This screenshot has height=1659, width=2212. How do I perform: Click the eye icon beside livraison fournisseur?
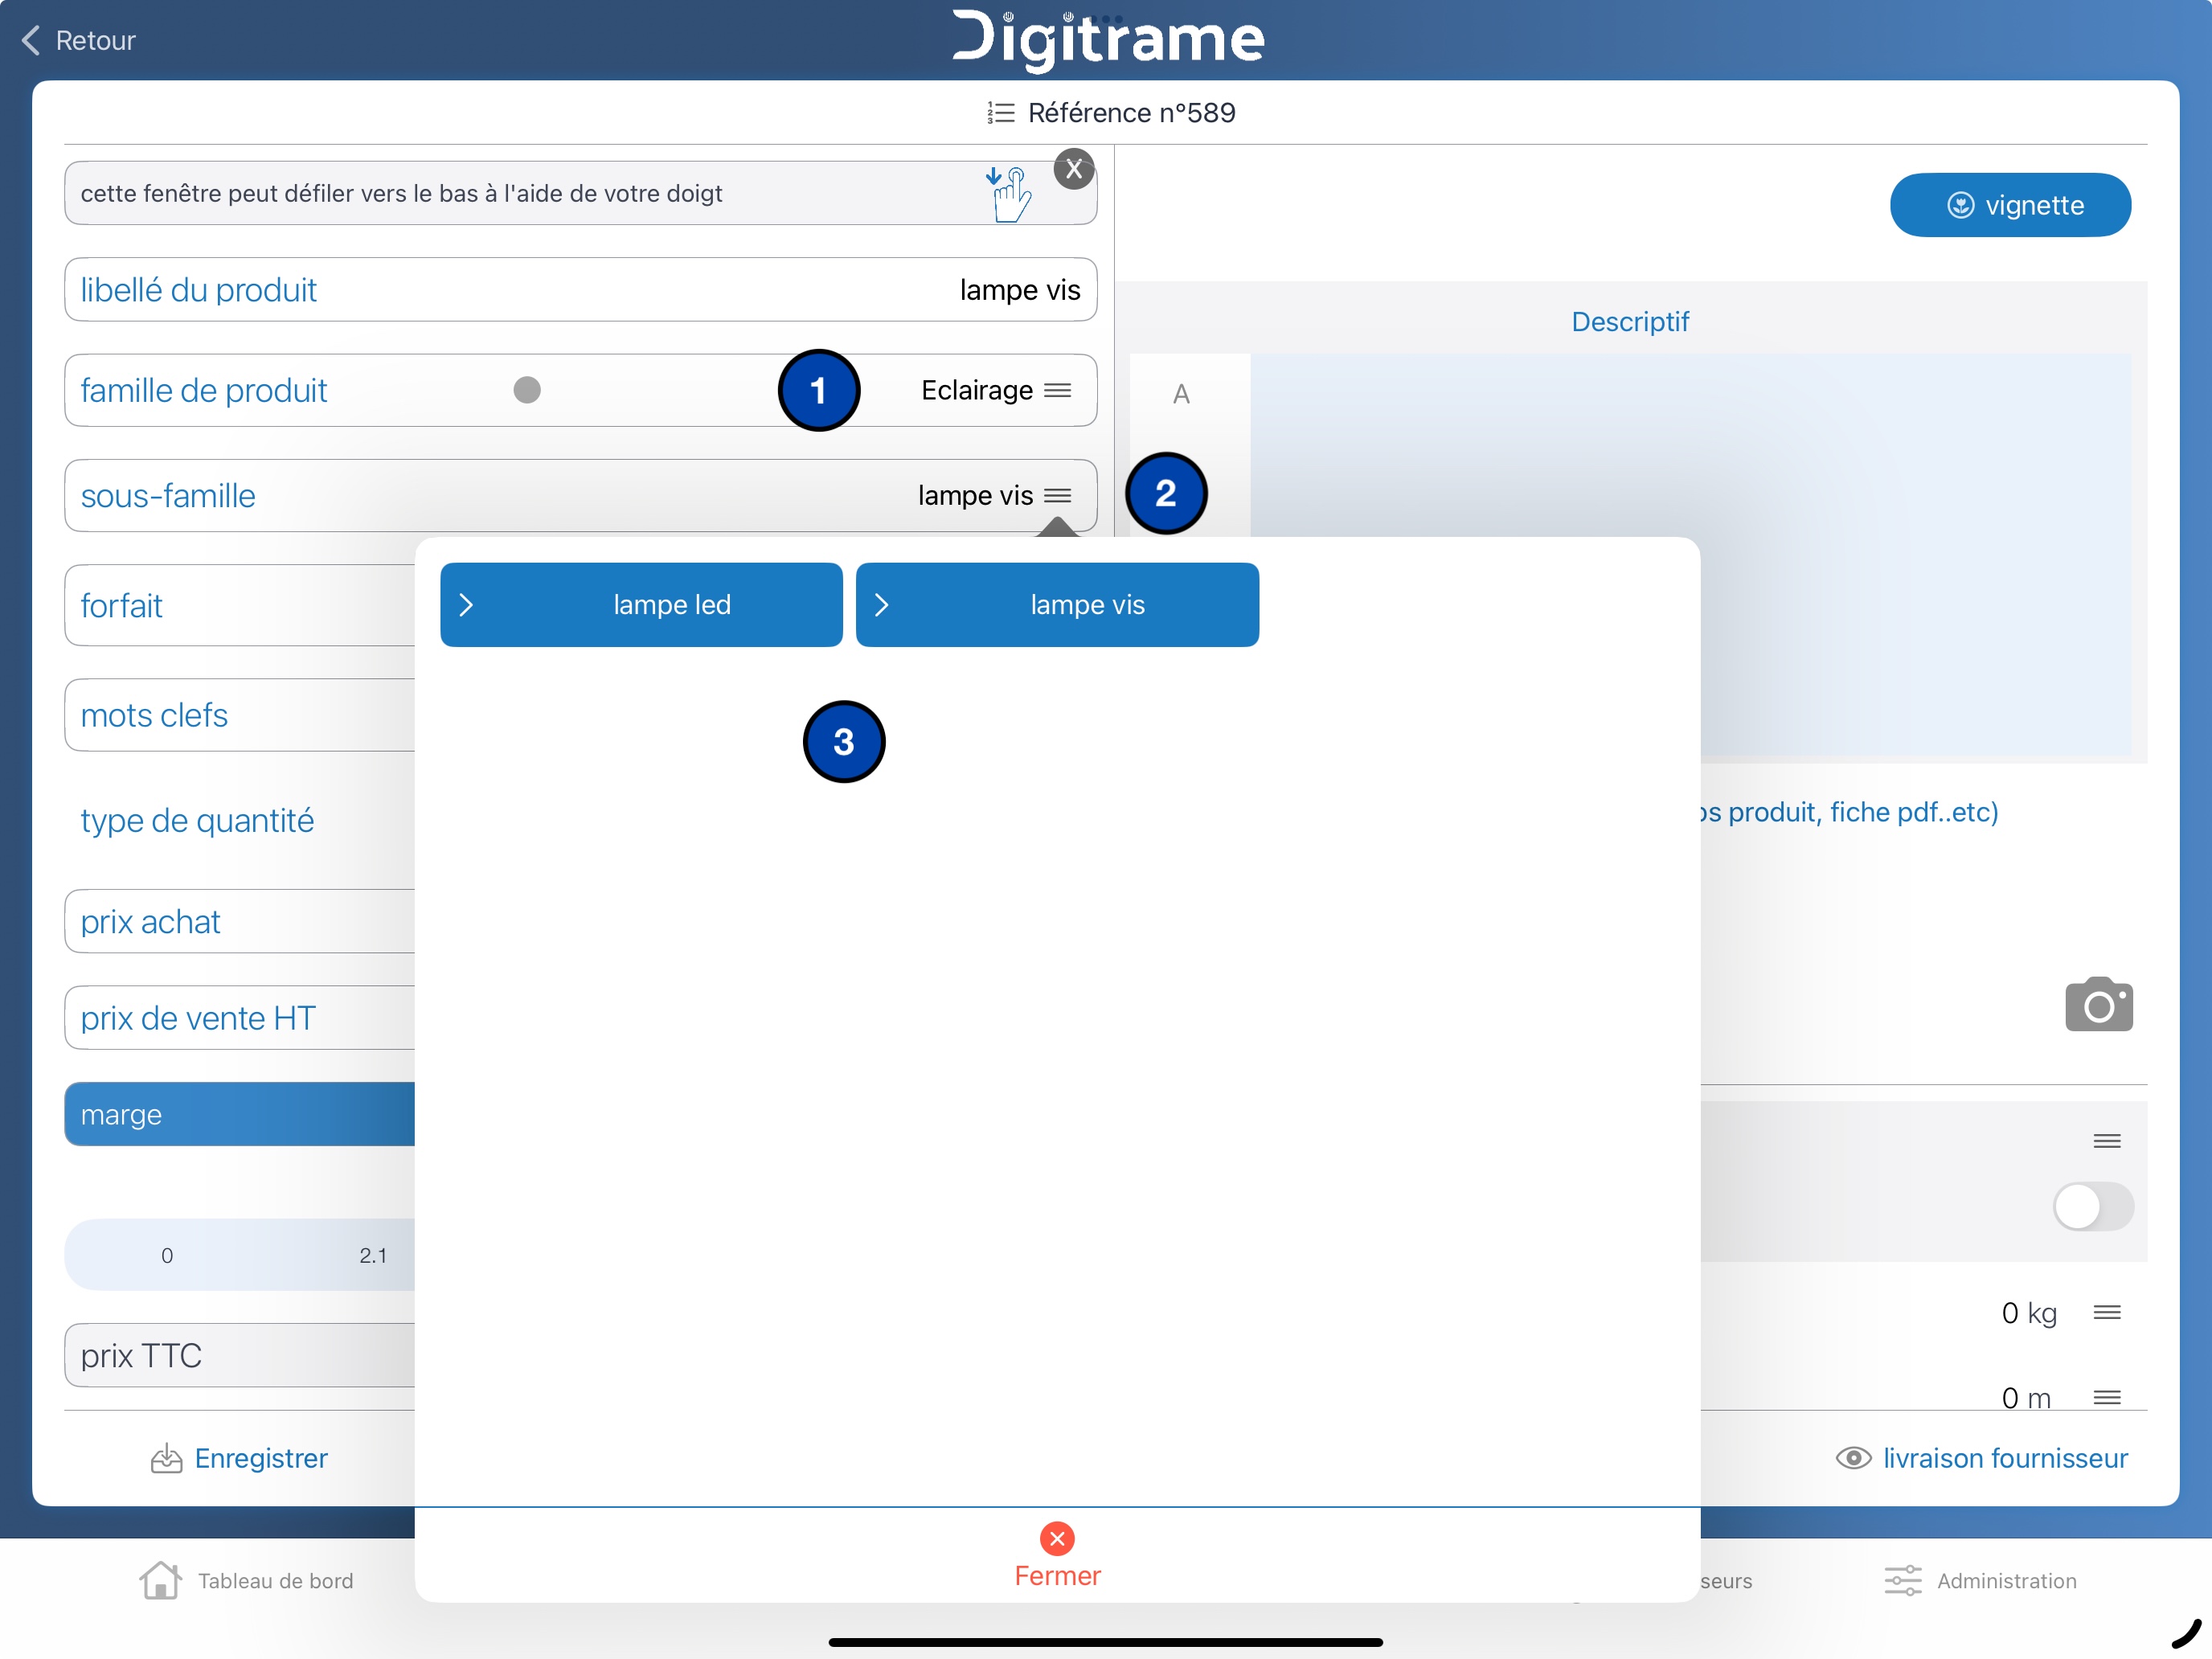pyautogui.click(x=1853, y=1458)
